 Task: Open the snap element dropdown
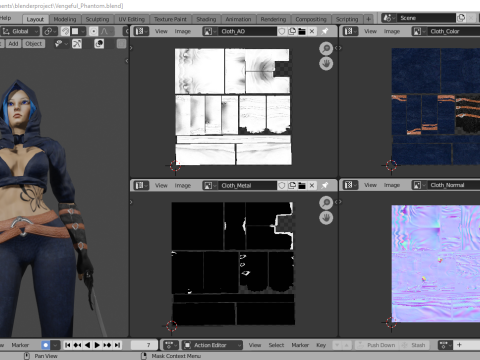point(79,31)
